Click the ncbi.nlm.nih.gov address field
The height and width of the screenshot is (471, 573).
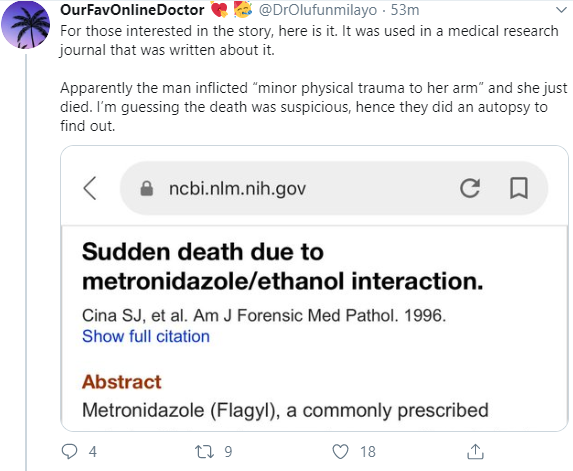click(x=334, y=188)
